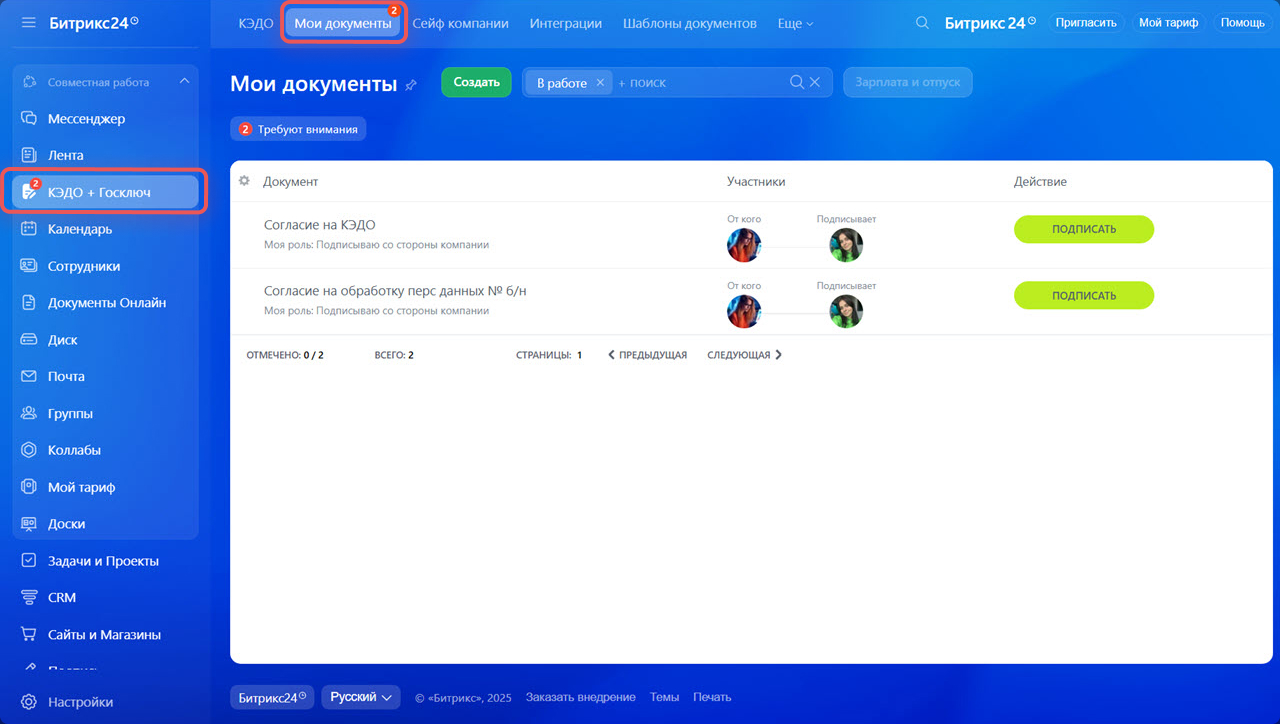
Task: Click the Битрикс24 logo in sidebar header
Action: (94, 22)
